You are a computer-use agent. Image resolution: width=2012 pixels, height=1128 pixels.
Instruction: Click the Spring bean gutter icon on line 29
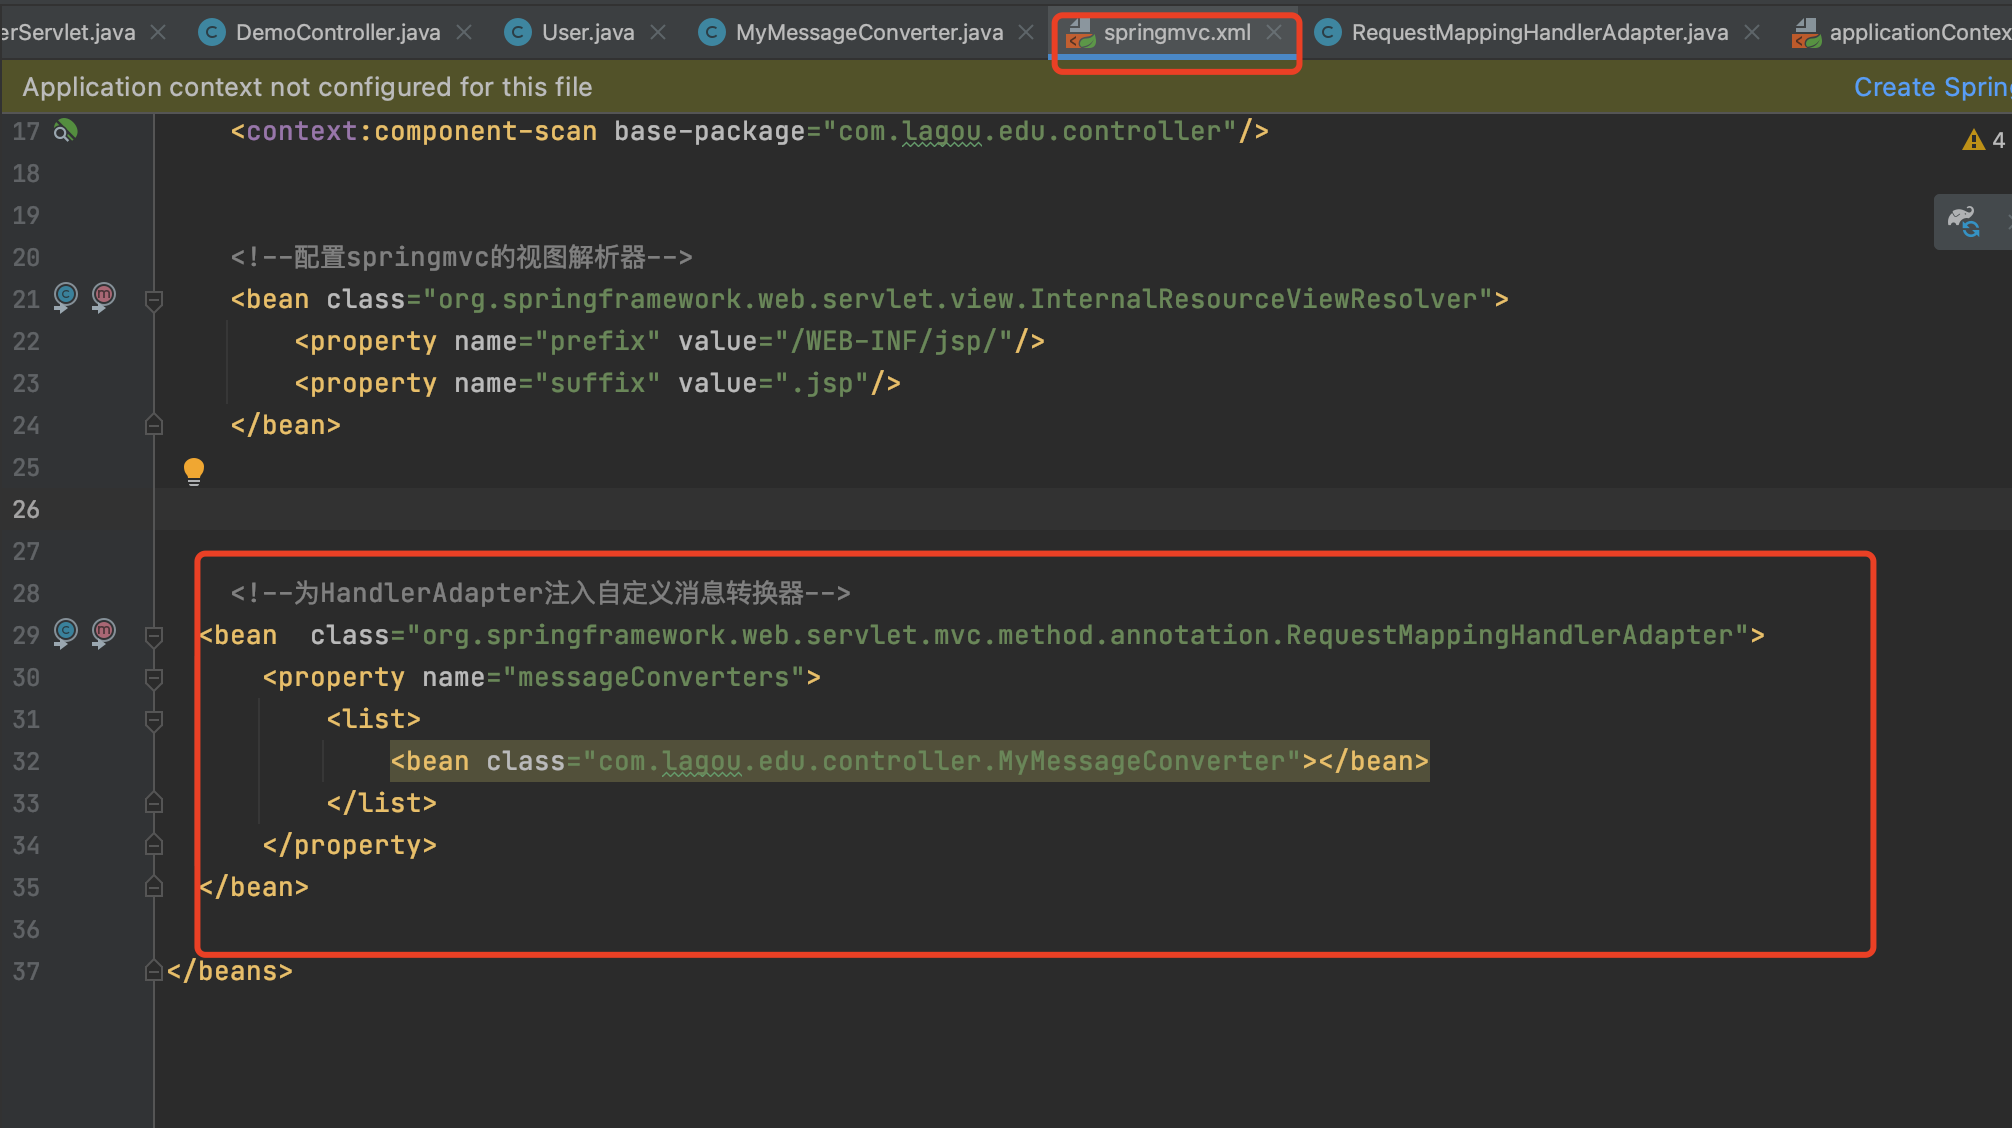click(x=66, y=633)
